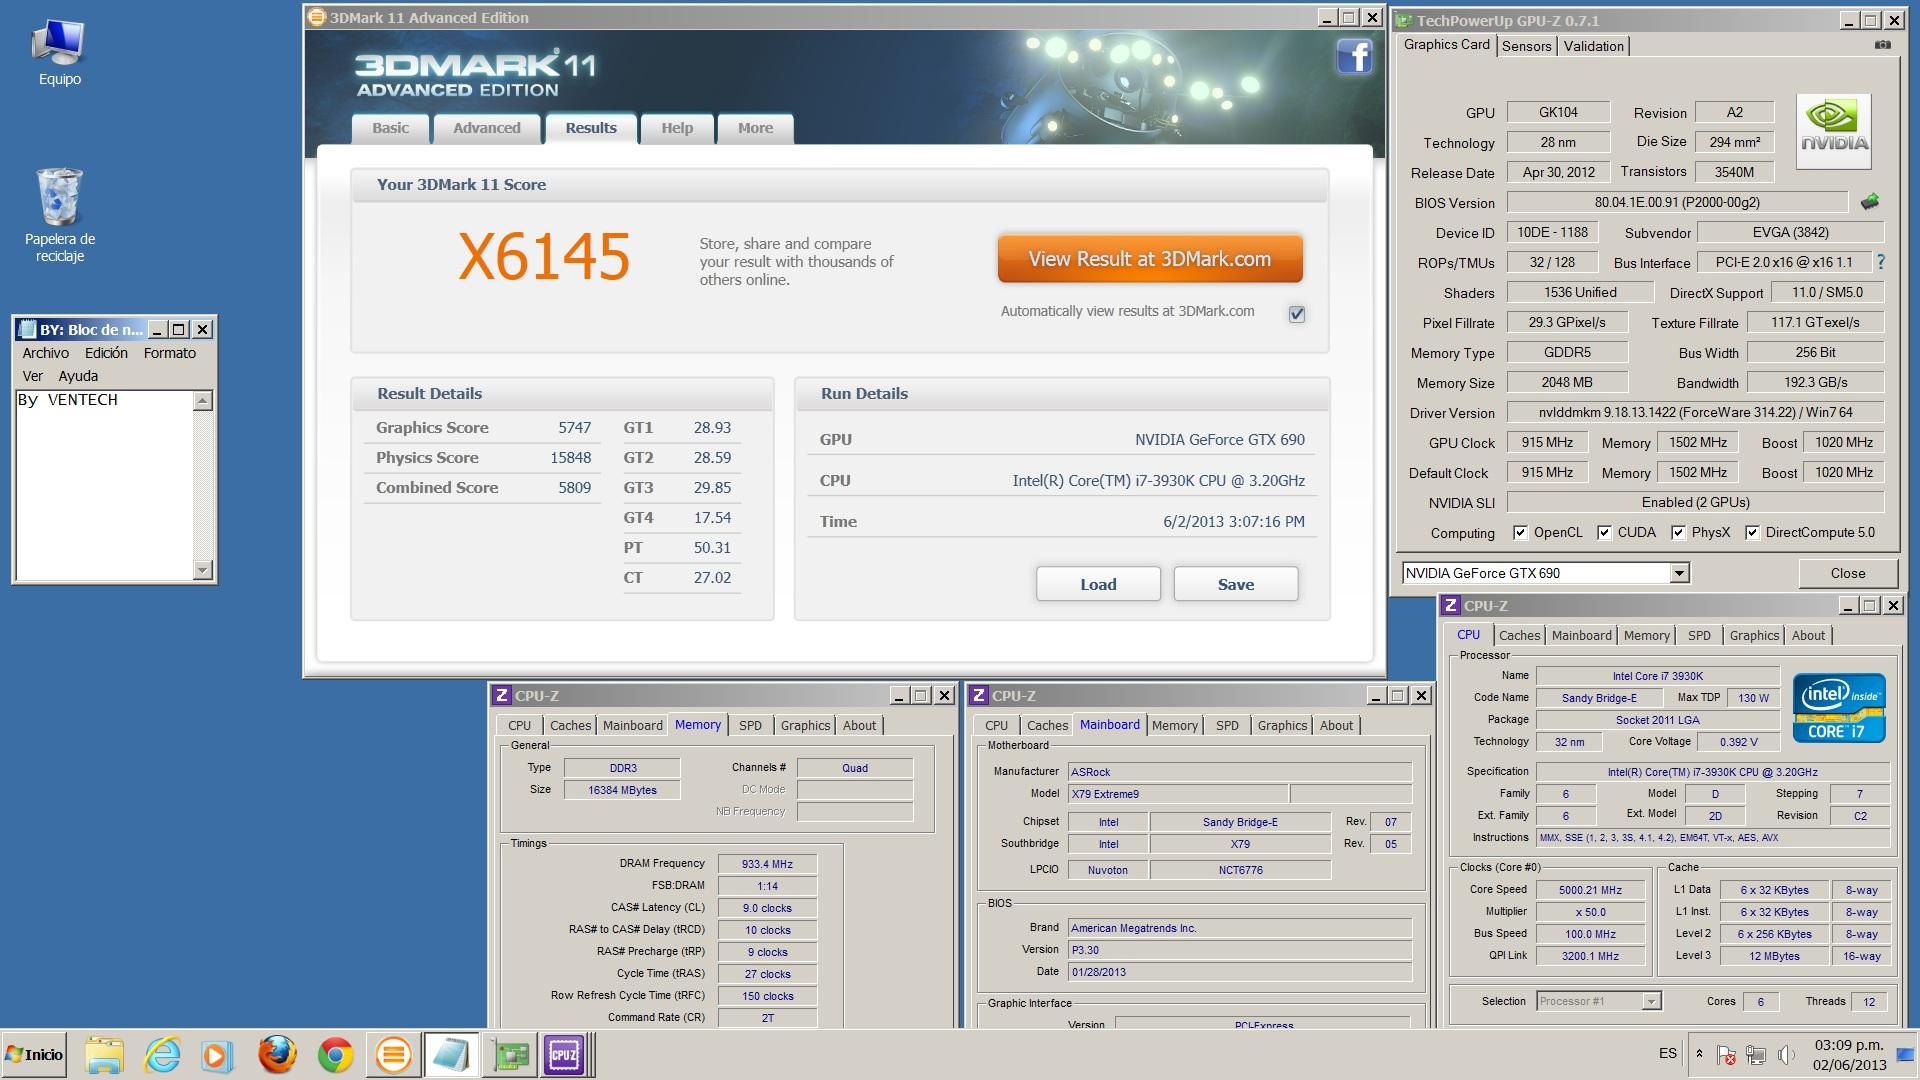Switch to GPU-Z via graphics card taskbar icon
Screen dimensions: 1920x1080
[x=509, y=1055]
